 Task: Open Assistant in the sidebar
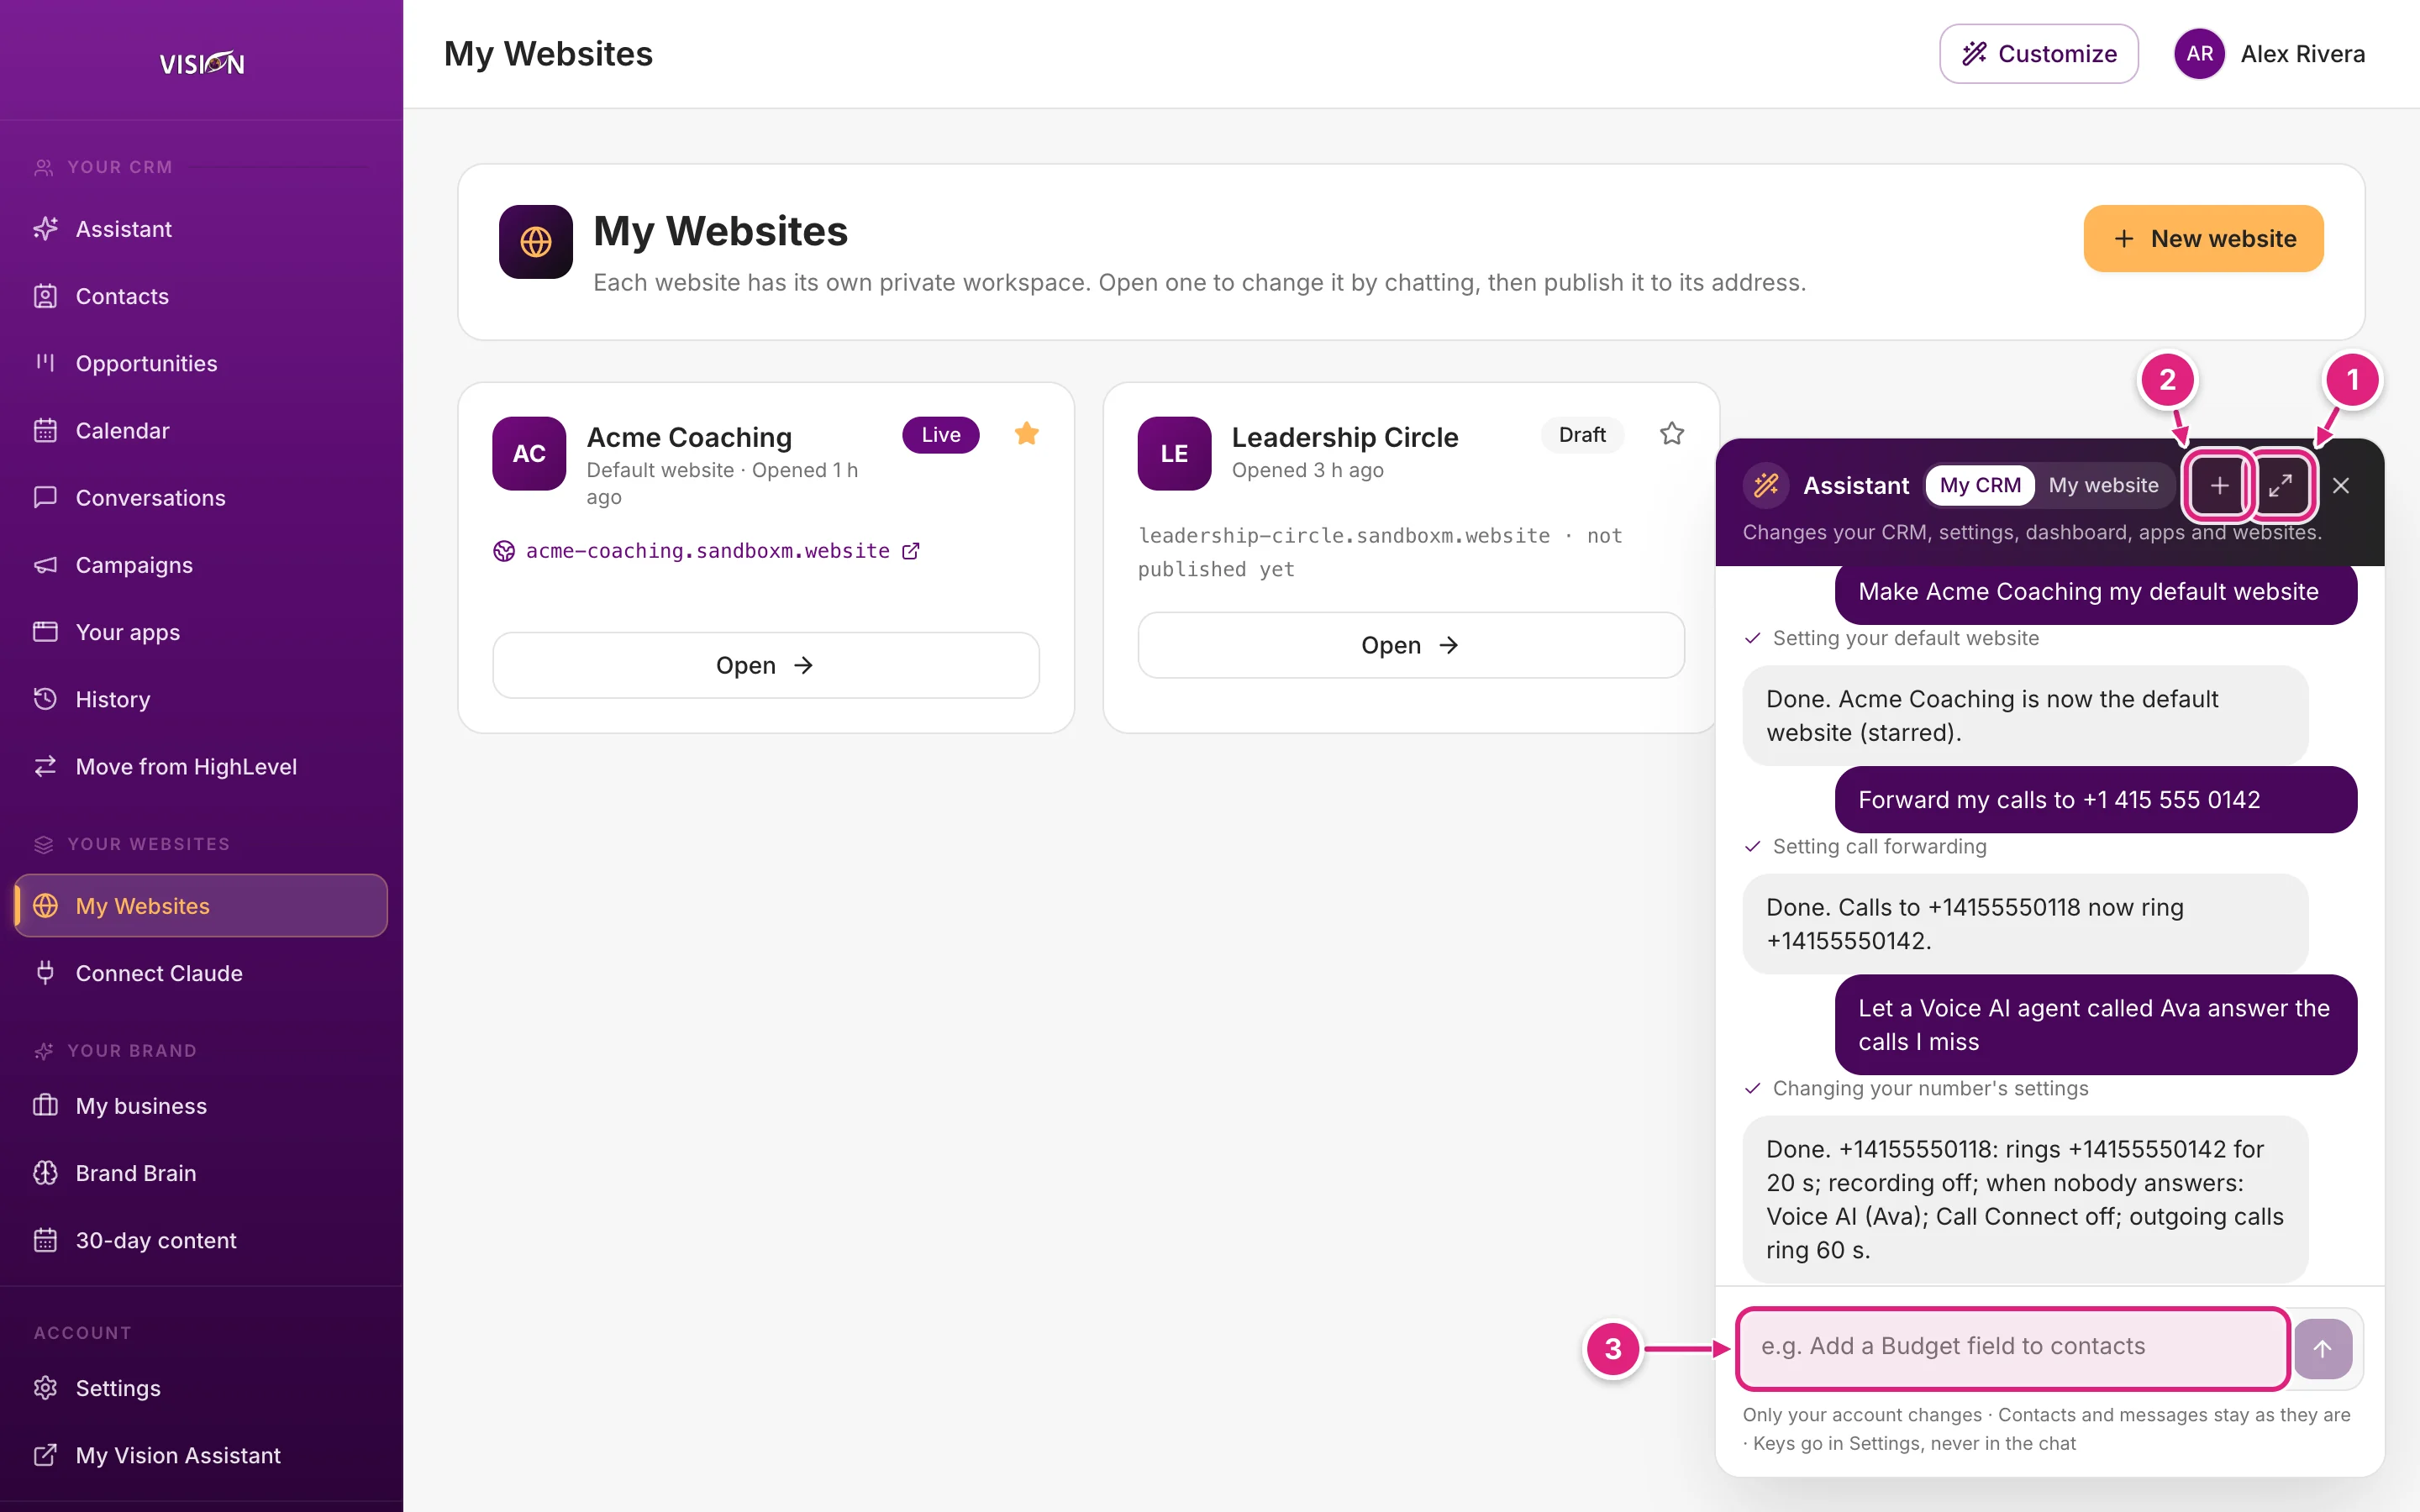click(200, 229)
